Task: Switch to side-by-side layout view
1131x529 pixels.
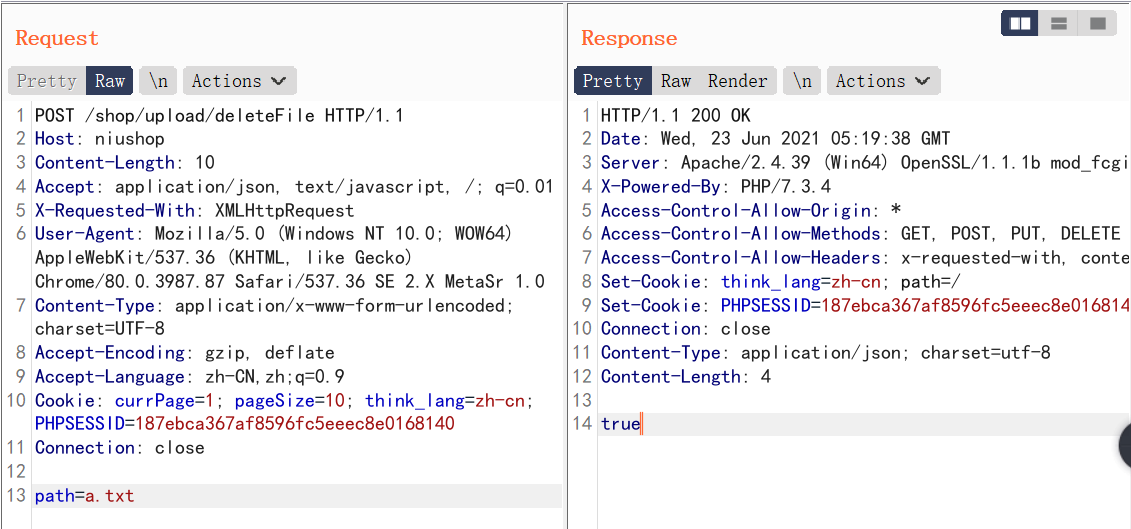Action: pos(1021,23)
